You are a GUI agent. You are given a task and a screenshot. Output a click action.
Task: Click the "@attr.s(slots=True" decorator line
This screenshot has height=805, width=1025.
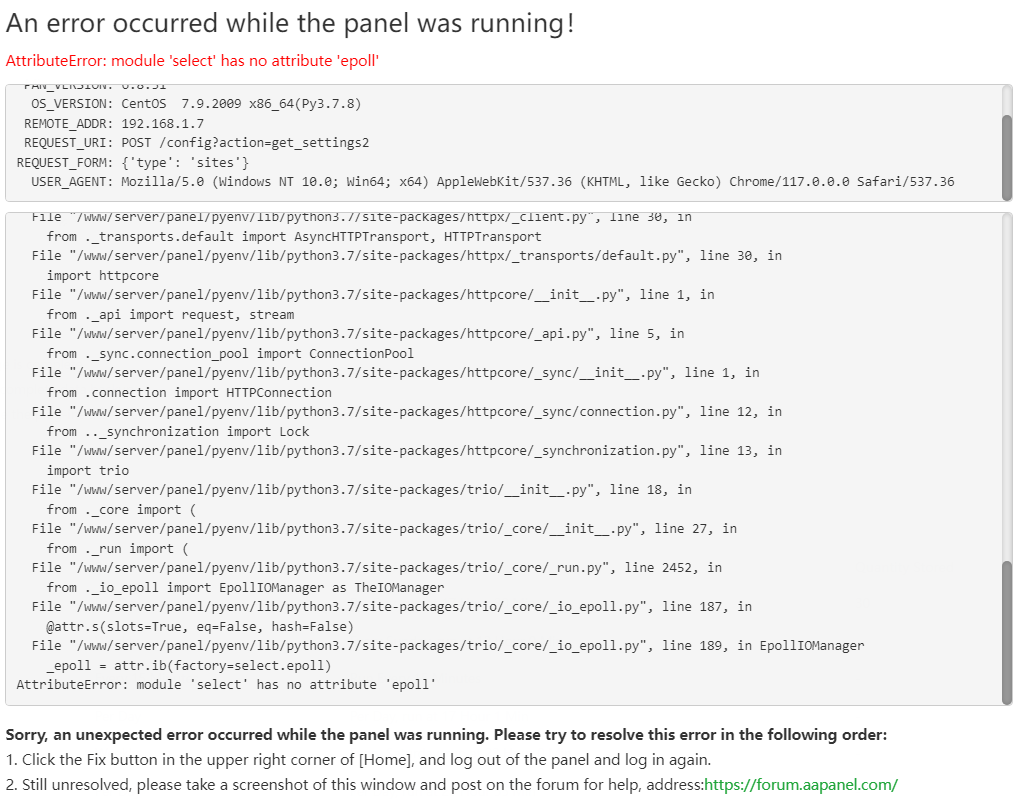click(x=200, y=627)
